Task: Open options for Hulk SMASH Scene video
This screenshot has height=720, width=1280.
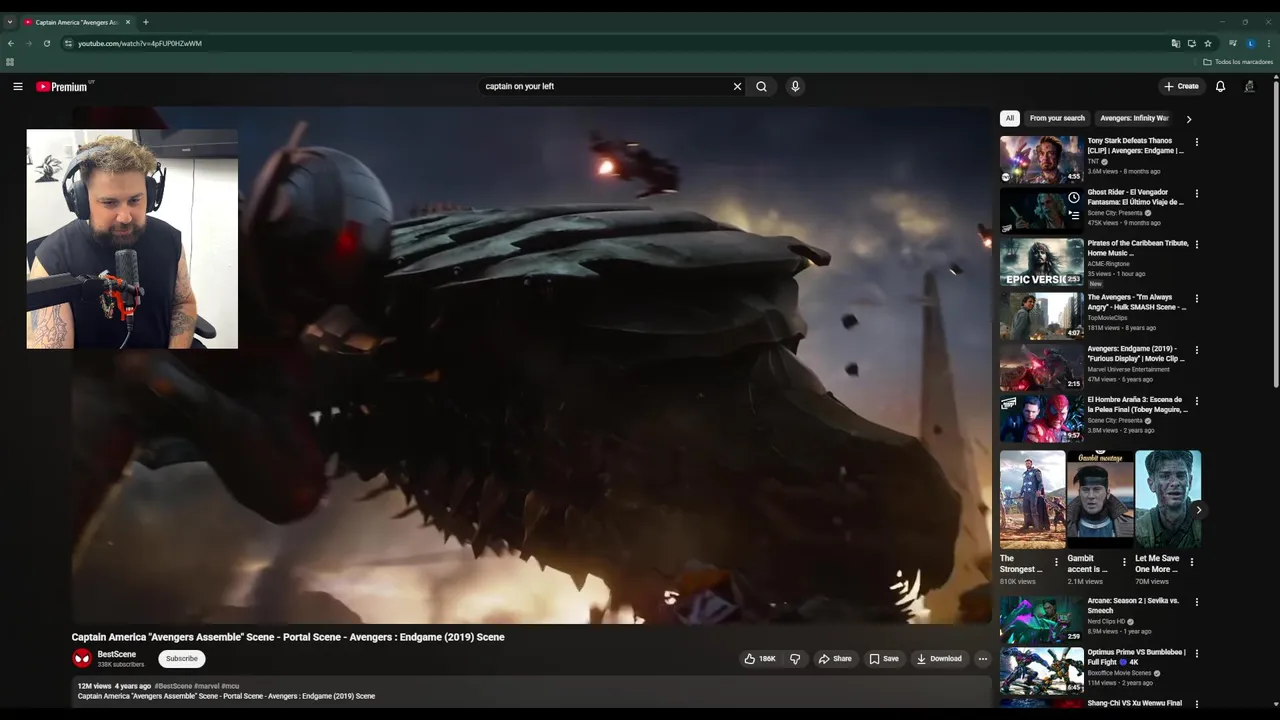Action: click(1196, 298)
